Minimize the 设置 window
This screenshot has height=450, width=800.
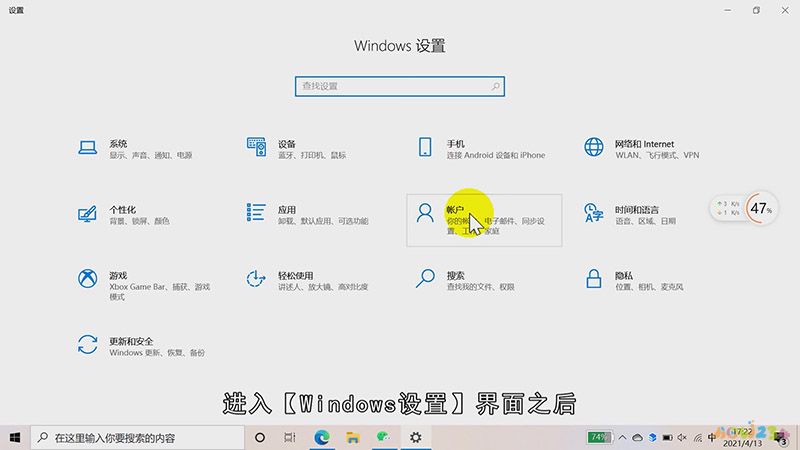pos(728,10)
